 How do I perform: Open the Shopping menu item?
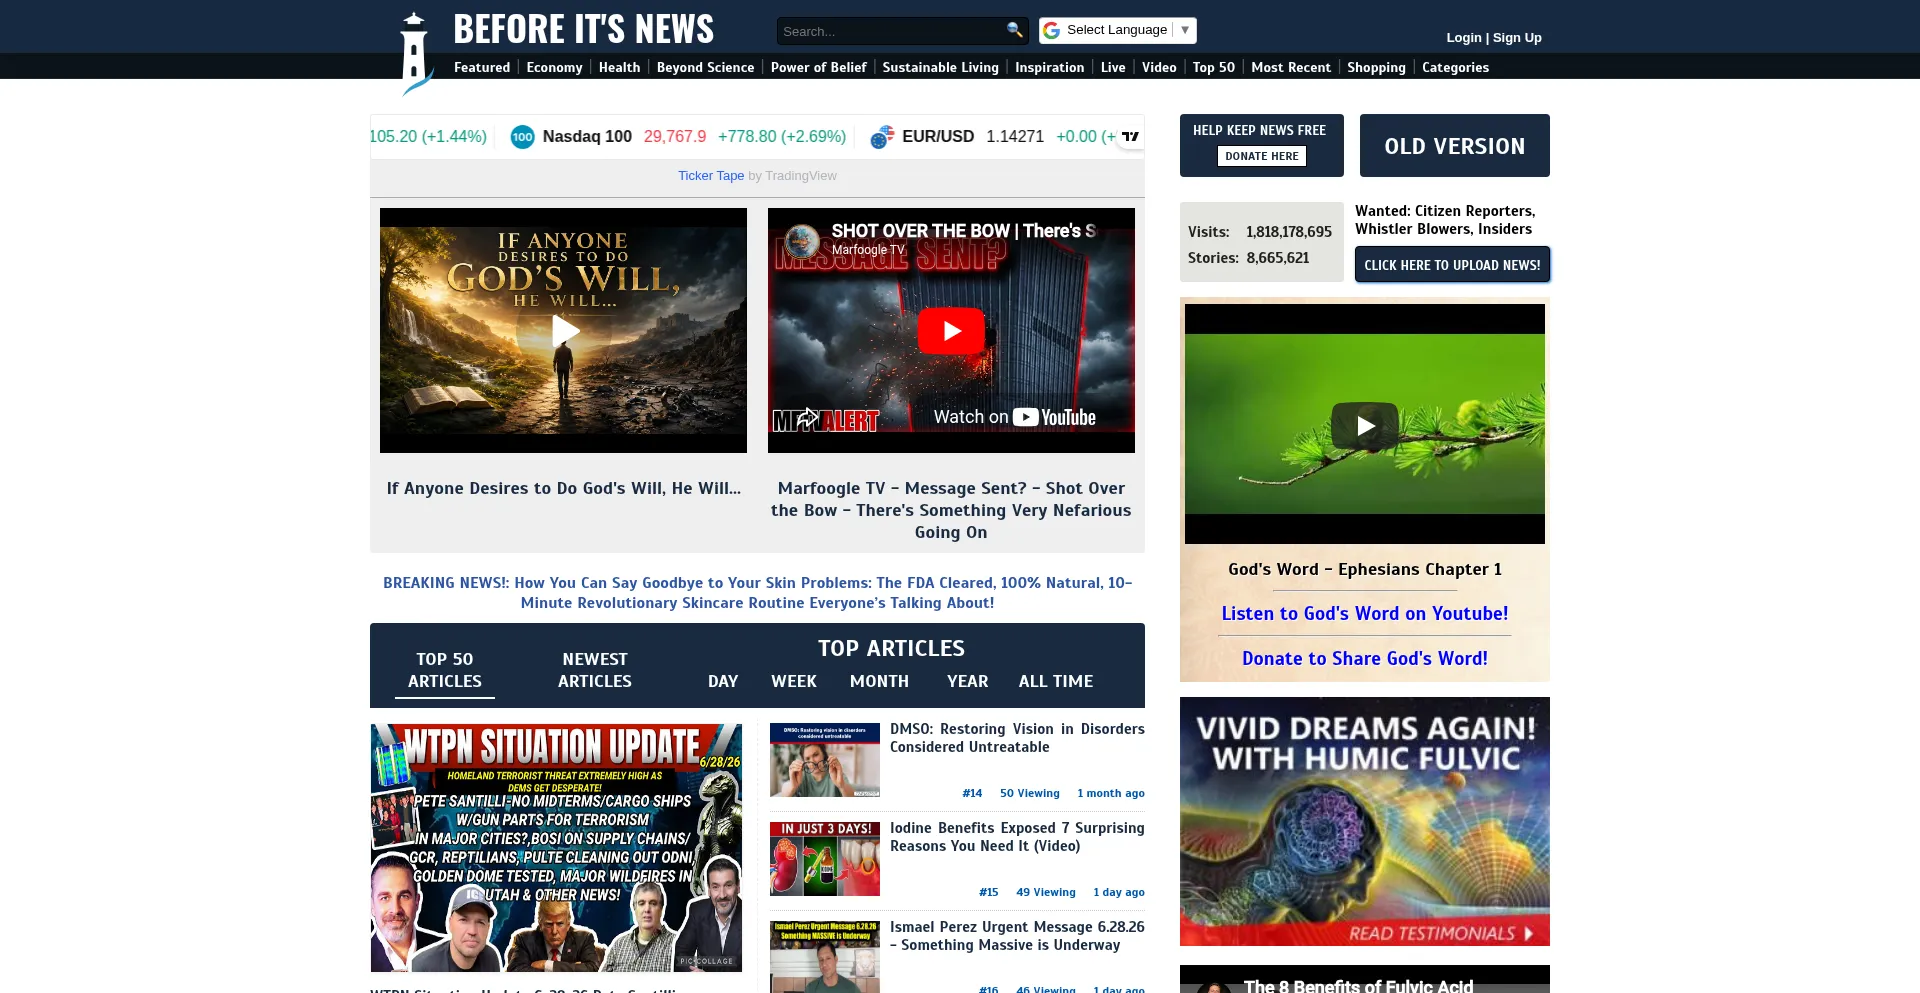point(1376,67)
